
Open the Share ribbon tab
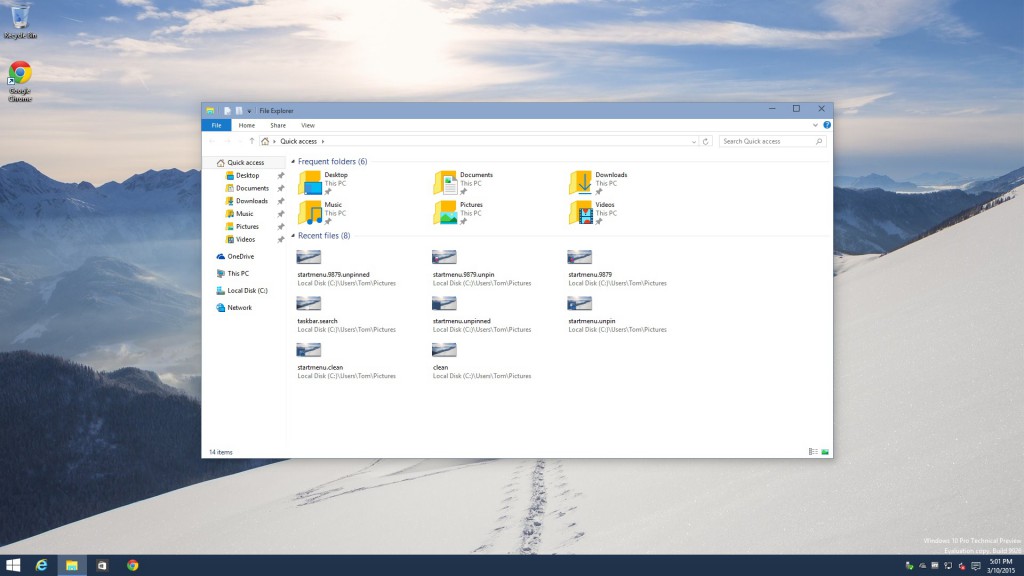(x=278, y=125)
